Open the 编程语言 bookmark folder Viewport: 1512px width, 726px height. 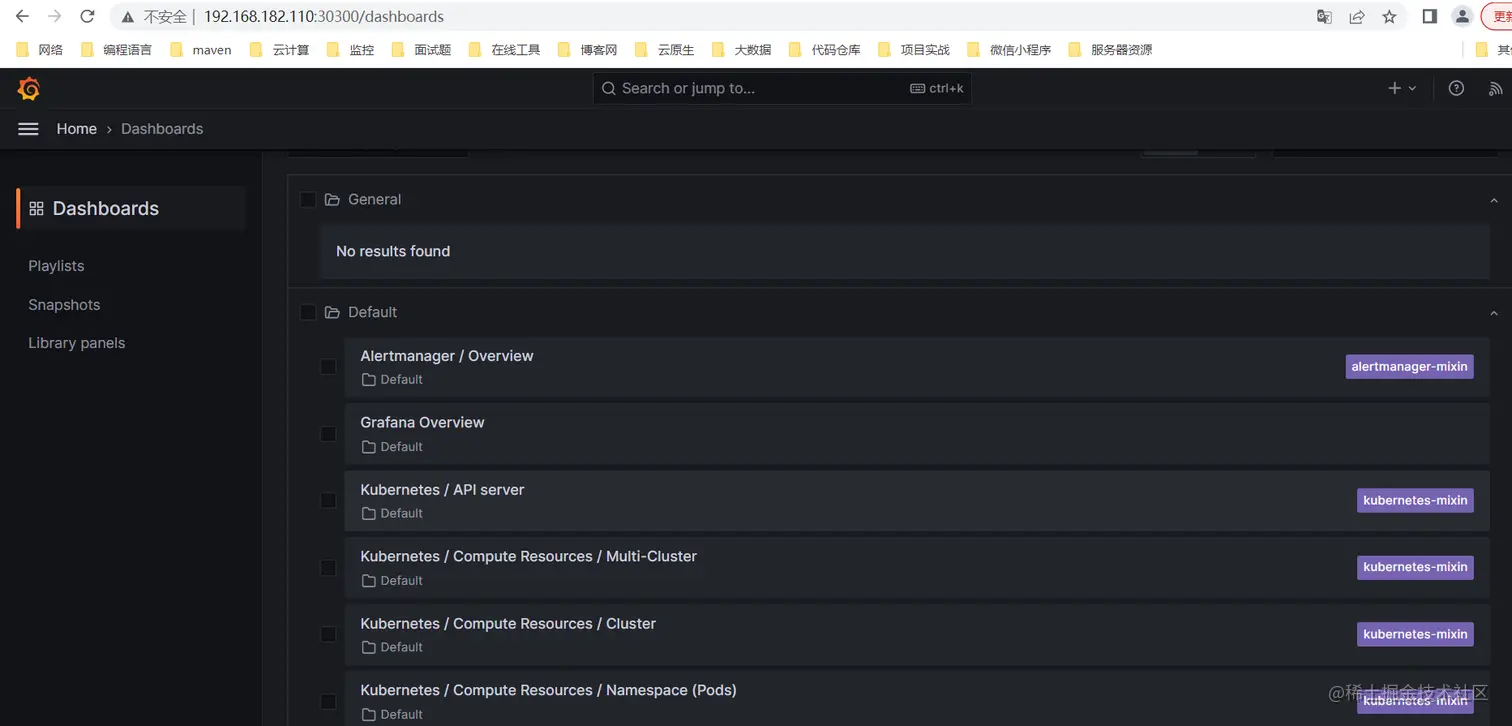[117, 50]
